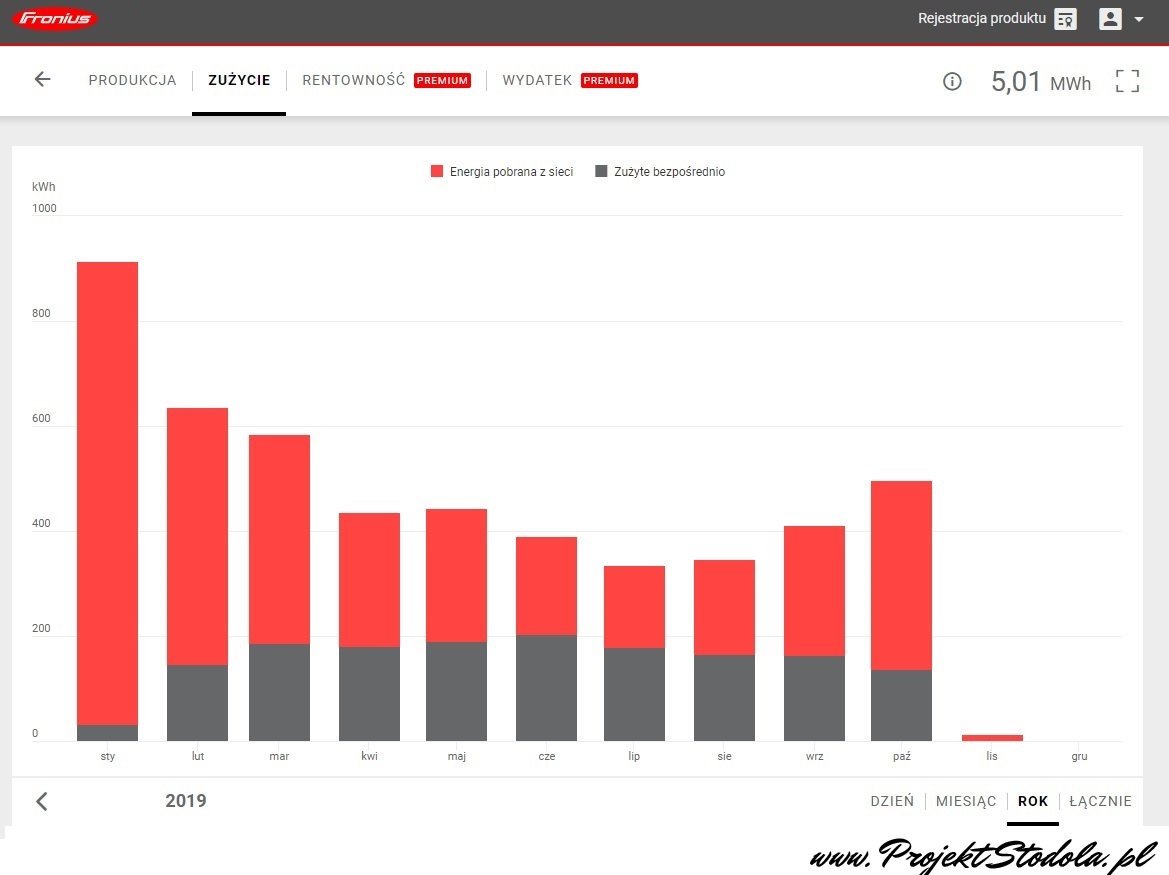Viewport: 1169px width, 875px height.
Task: Open the Rentowność premium tab
Action: point(354,81)
